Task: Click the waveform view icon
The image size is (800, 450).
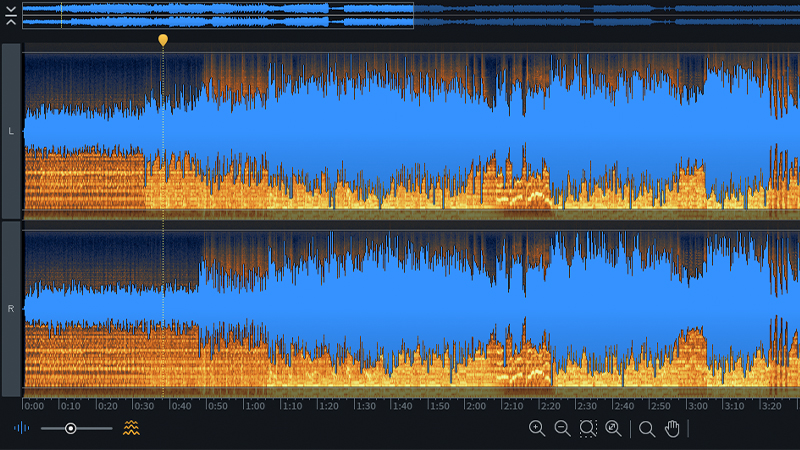Action: tap(21, 428)
